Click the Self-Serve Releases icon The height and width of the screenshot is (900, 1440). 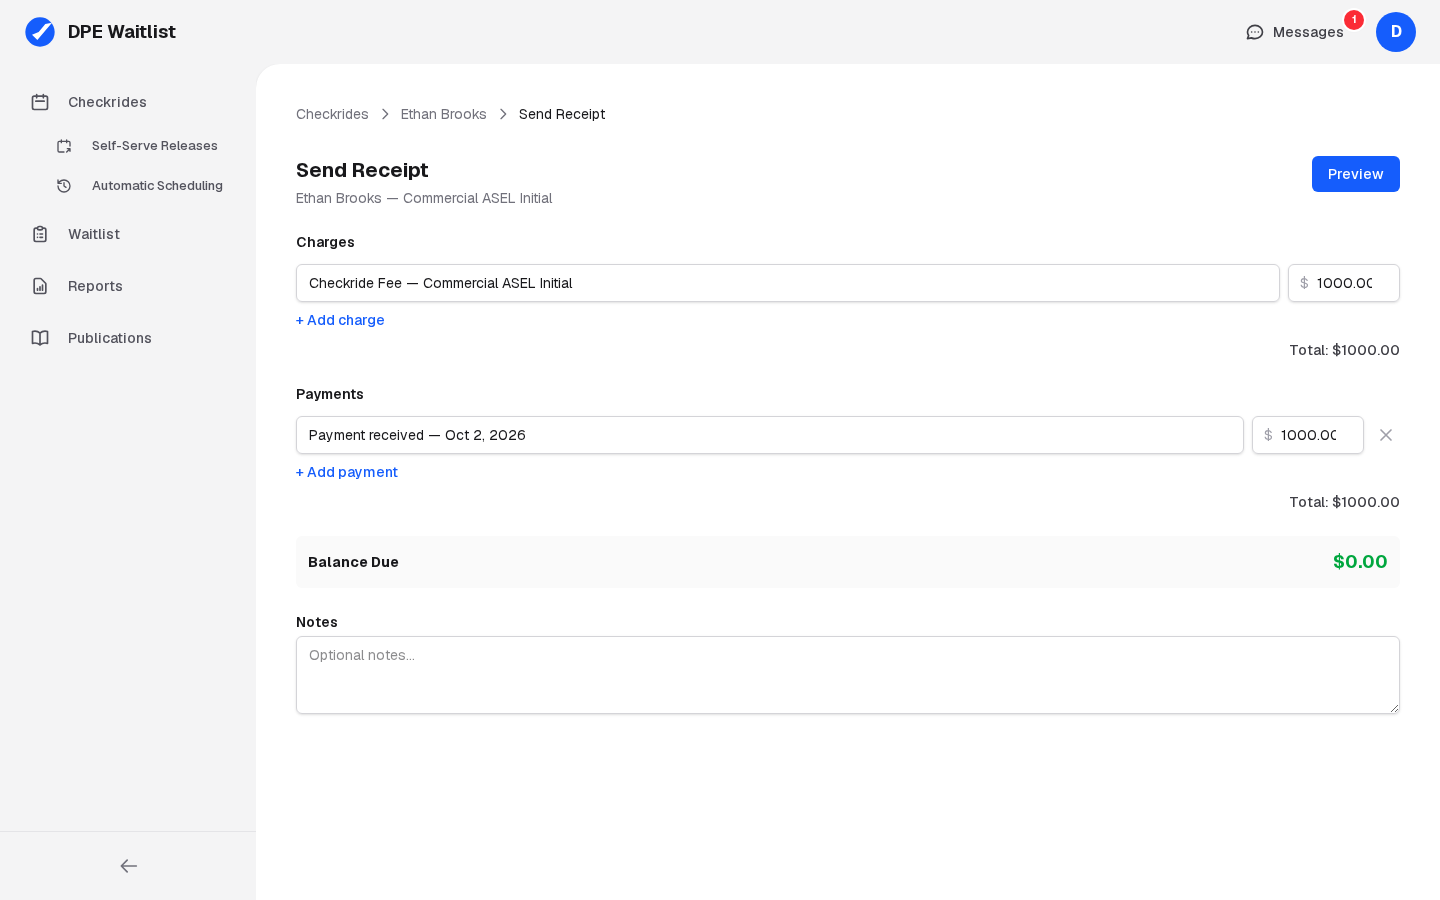click(64, 146)
